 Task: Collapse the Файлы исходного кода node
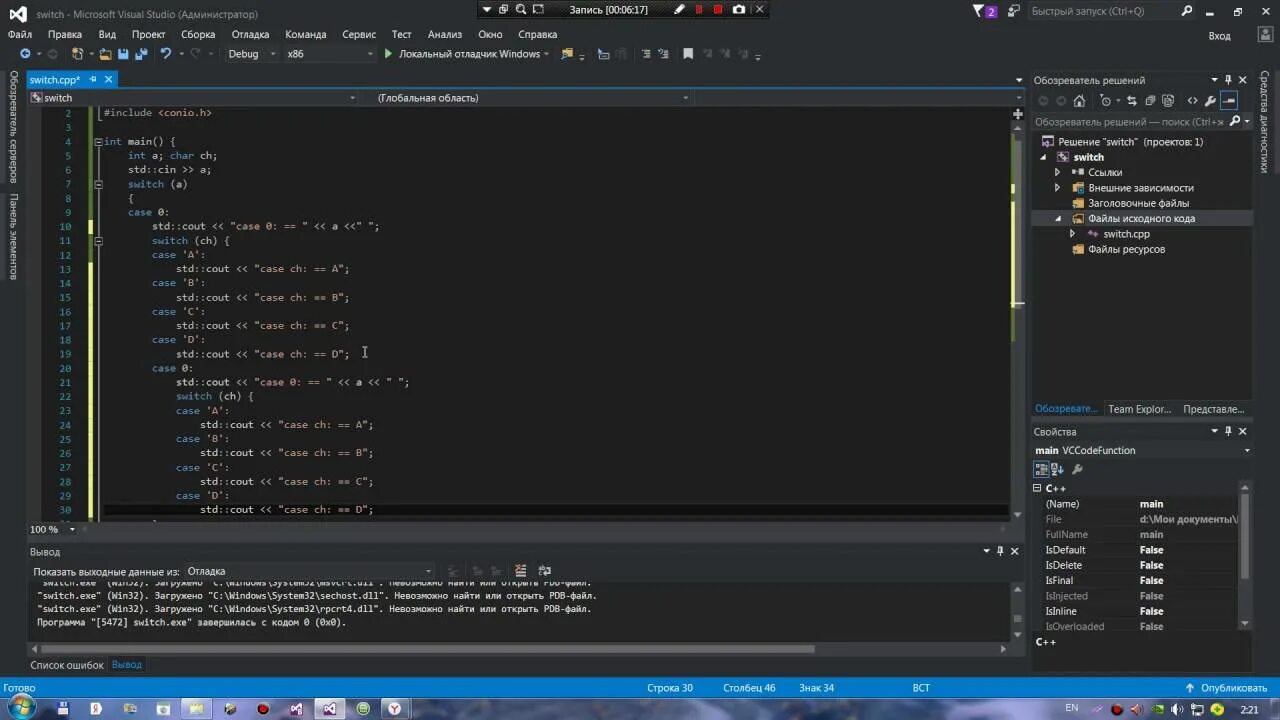(1057, 218)
